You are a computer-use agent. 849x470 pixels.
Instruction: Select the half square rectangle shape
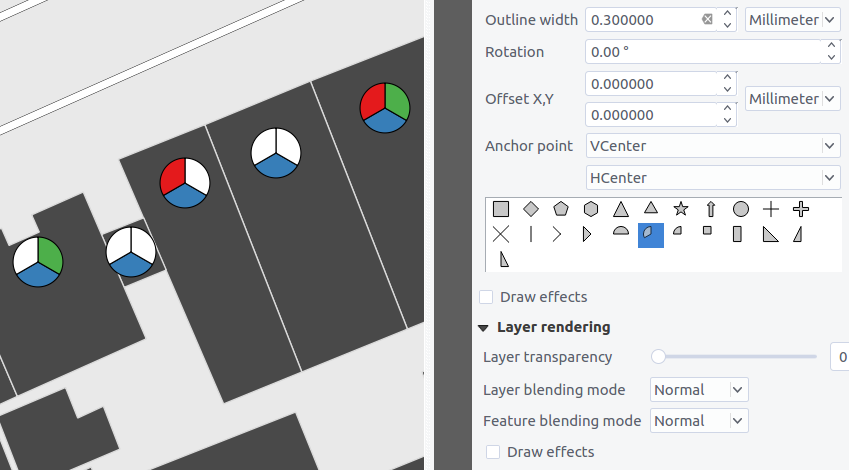click(737, 234)
